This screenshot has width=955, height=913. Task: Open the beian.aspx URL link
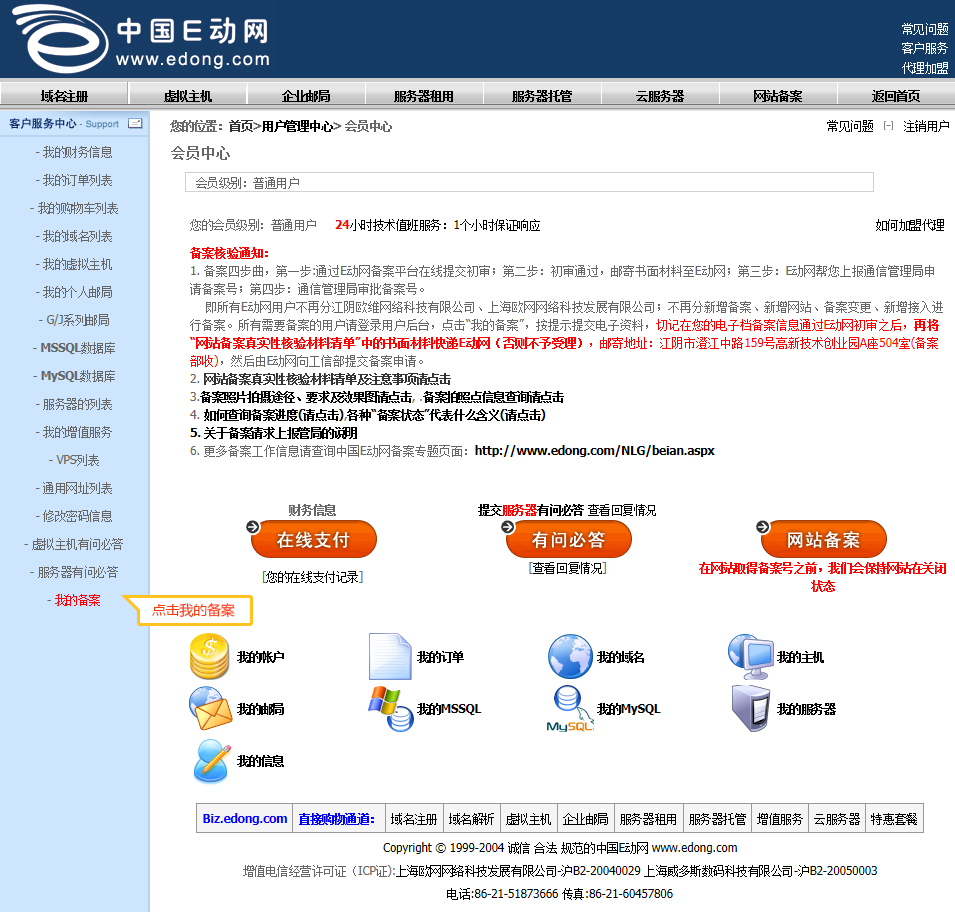click(x=594, y=451)
